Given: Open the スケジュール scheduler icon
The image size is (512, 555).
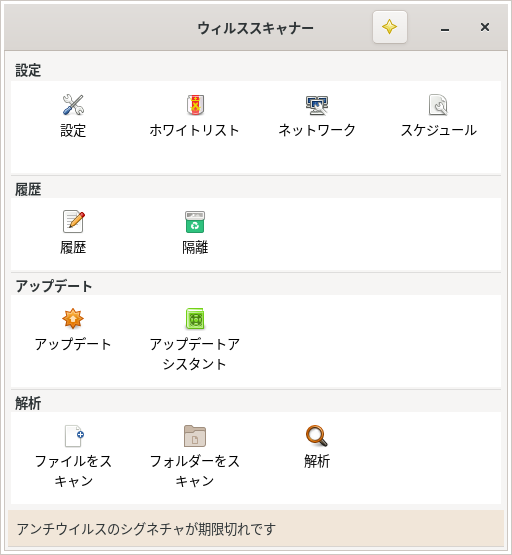Looking at the screenshot, I should click(438, 105).
